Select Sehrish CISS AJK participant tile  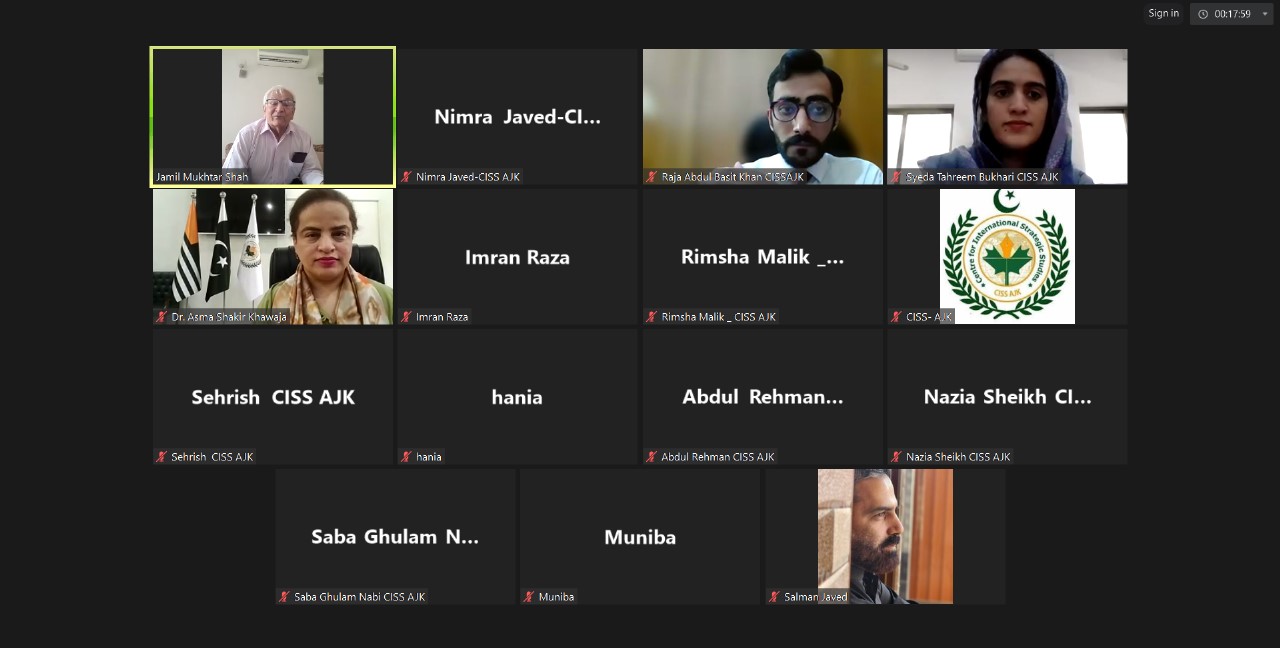[x=273, y=396]
